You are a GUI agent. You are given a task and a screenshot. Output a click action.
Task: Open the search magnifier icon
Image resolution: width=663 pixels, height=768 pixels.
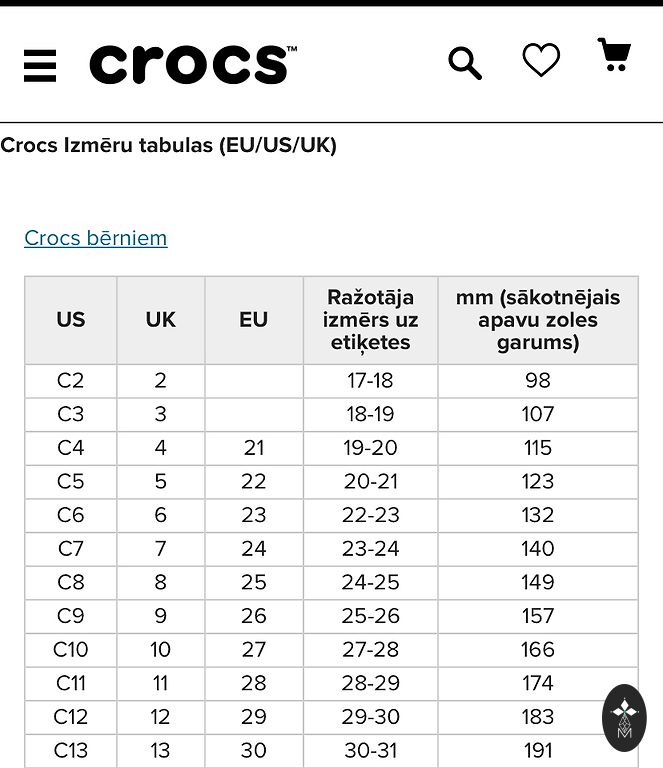(464, 64)
